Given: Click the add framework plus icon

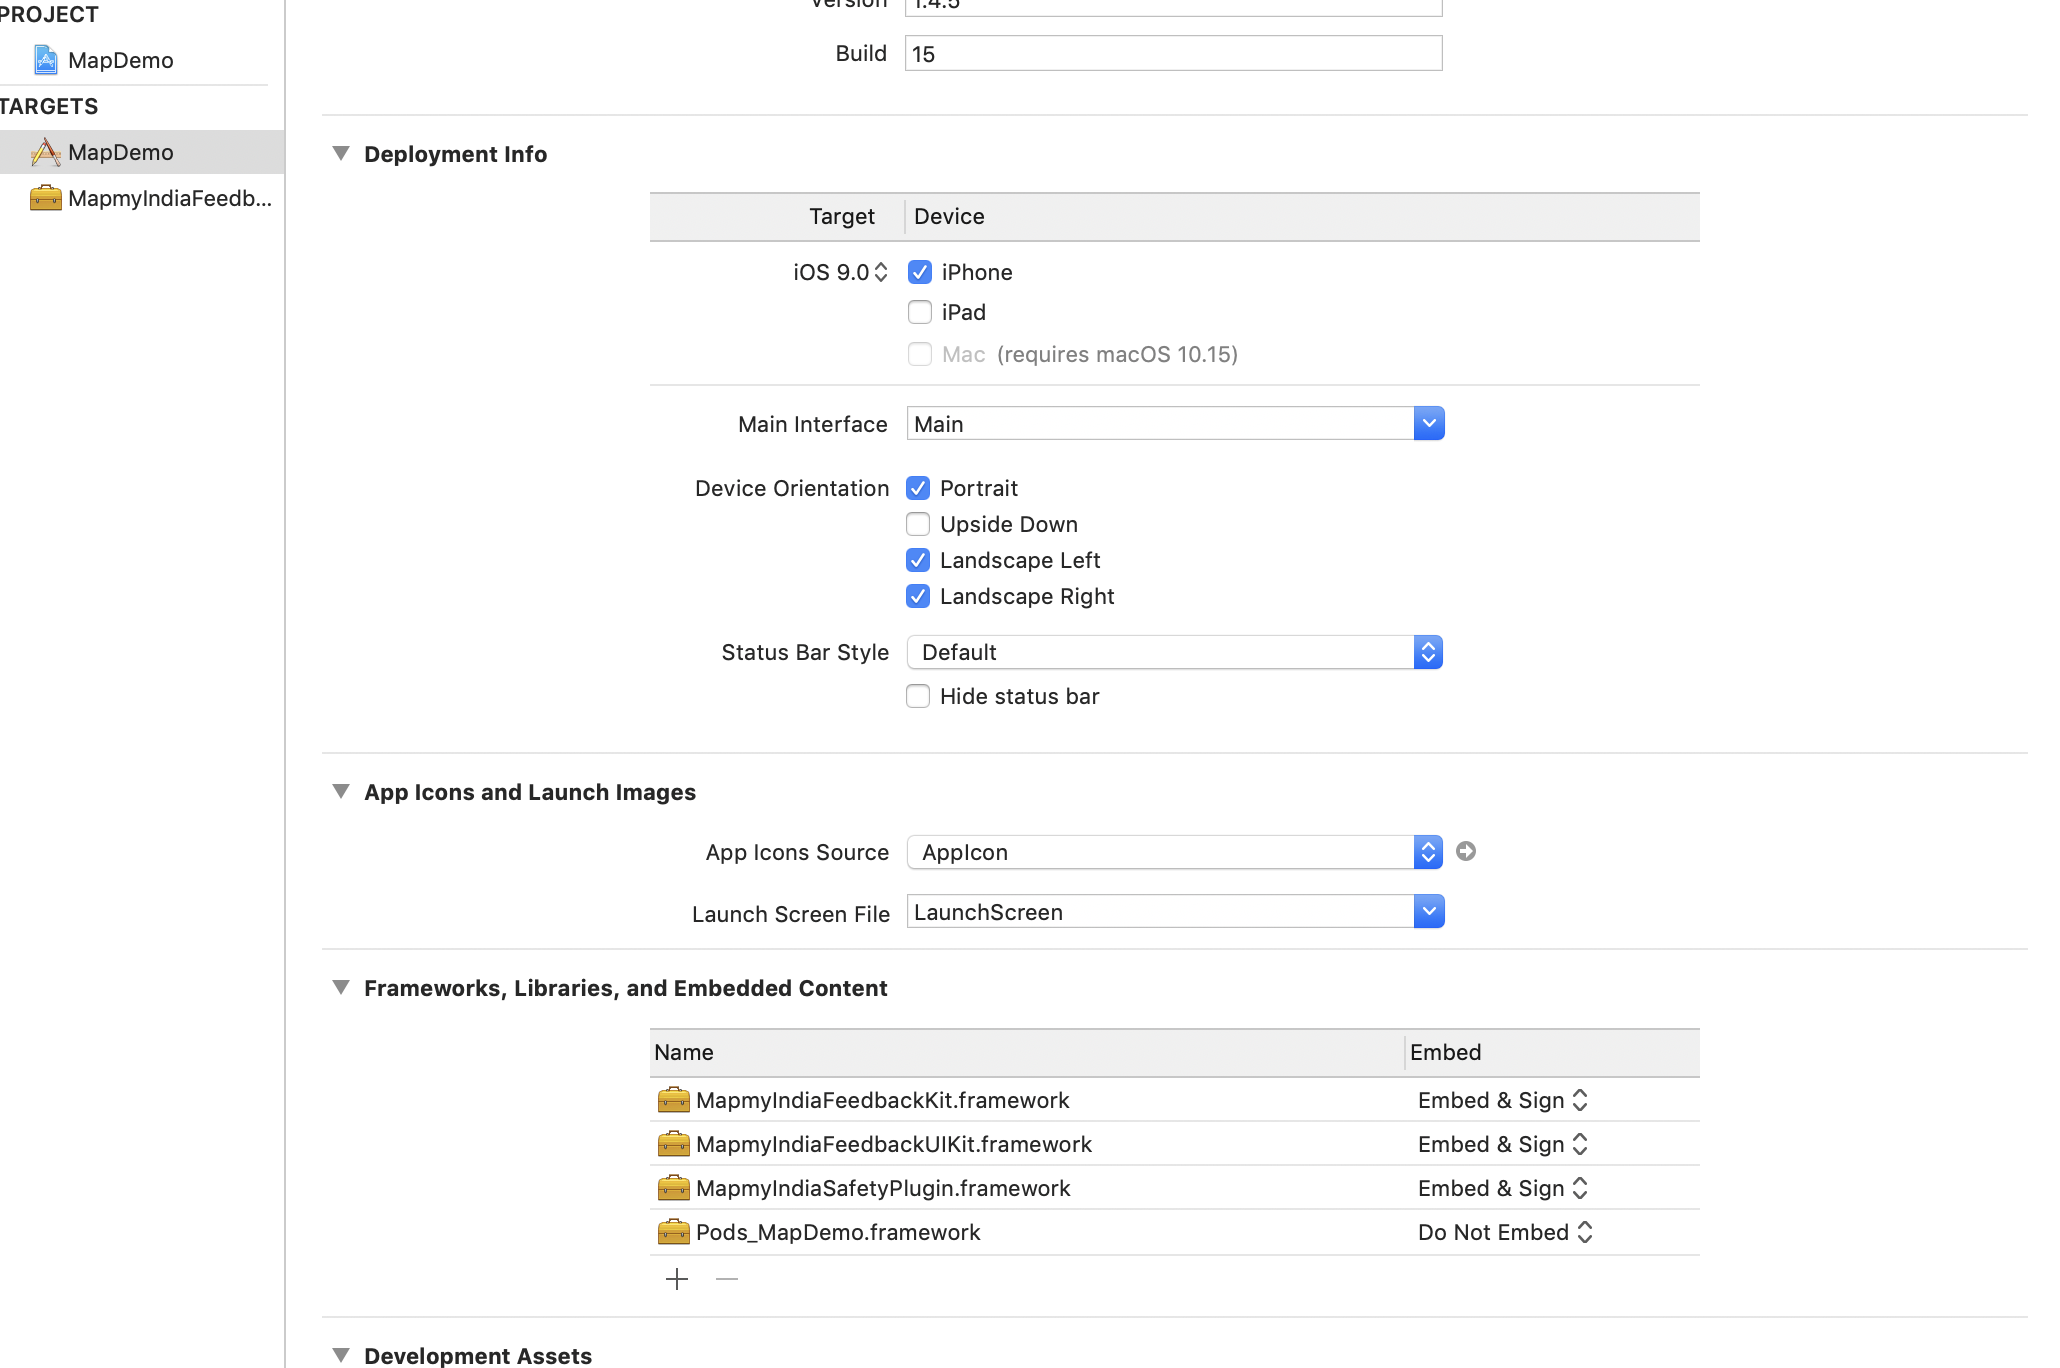Looking at the screenshot, I should 677,1279.
